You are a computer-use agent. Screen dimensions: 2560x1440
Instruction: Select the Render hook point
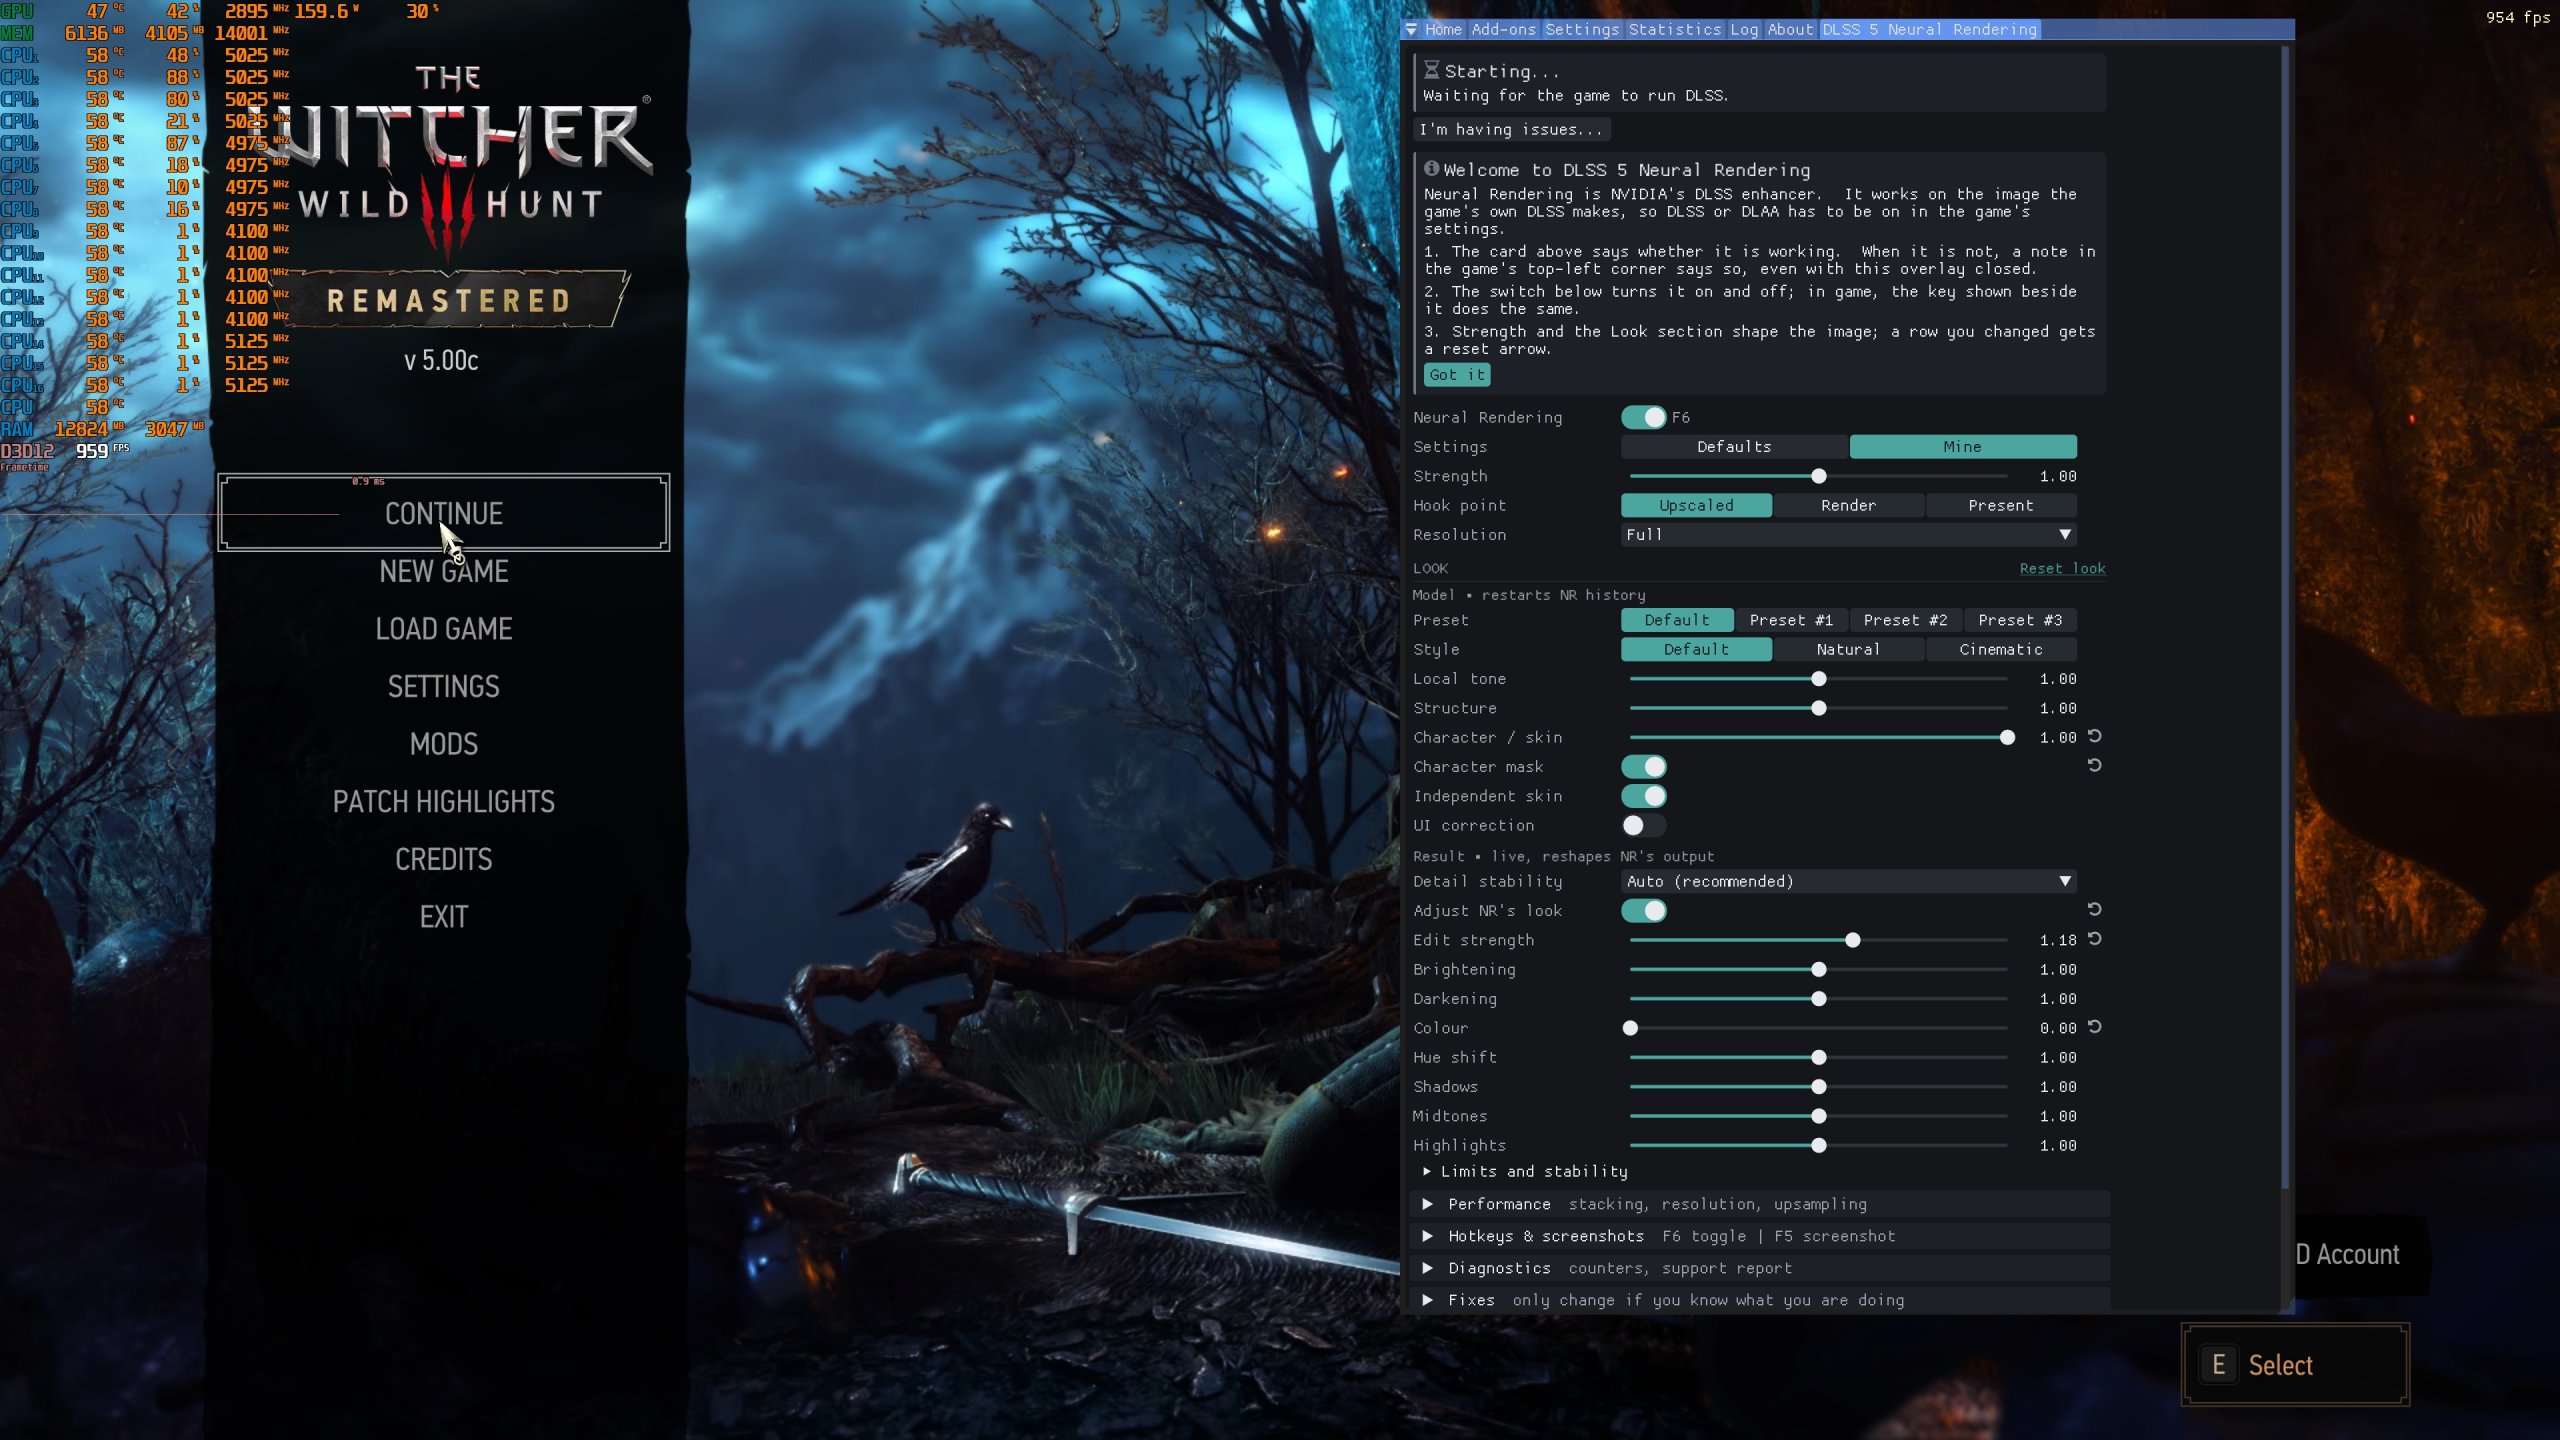1848,505
